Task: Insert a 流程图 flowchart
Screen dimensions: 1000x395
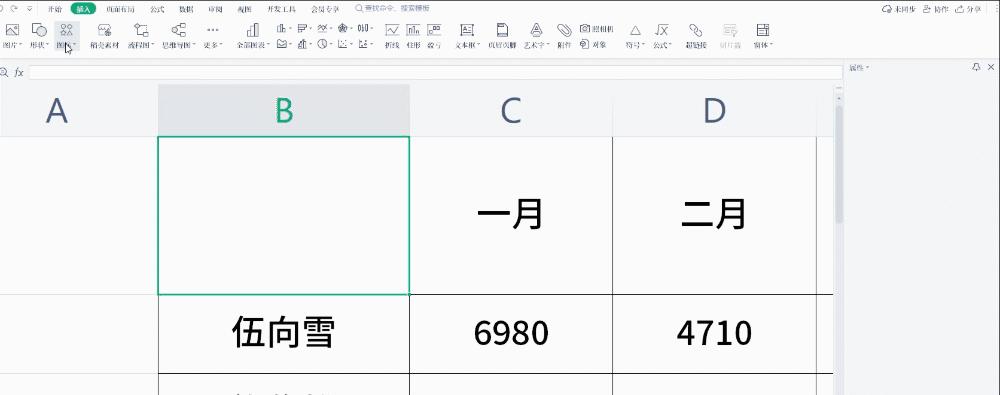Action: [x=141, y=36]
